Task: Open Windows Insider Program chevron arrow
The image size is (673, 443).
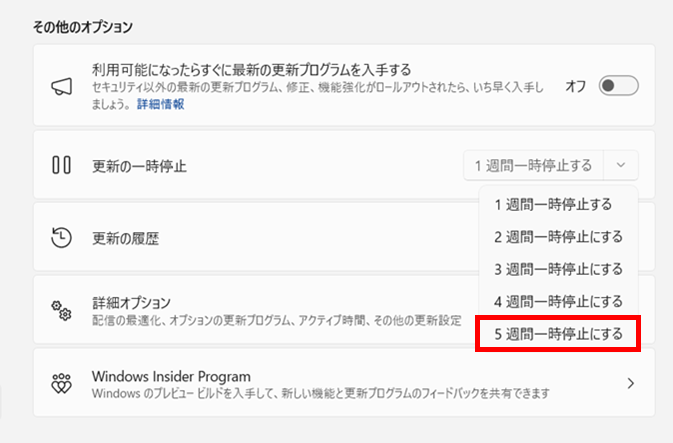Action: pos(630,383)
